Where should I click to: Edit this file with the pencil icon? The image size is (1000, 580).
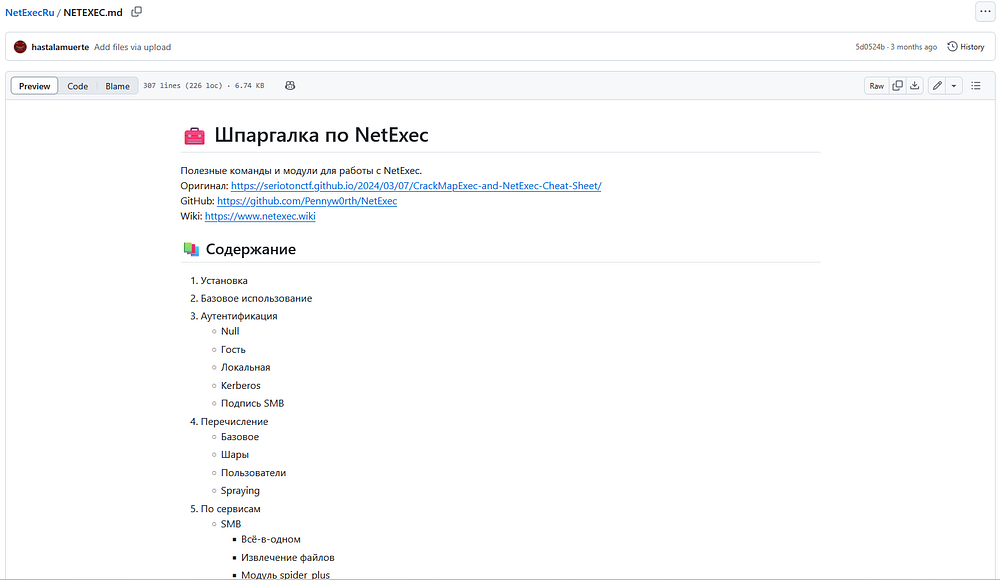pos(937,86)
